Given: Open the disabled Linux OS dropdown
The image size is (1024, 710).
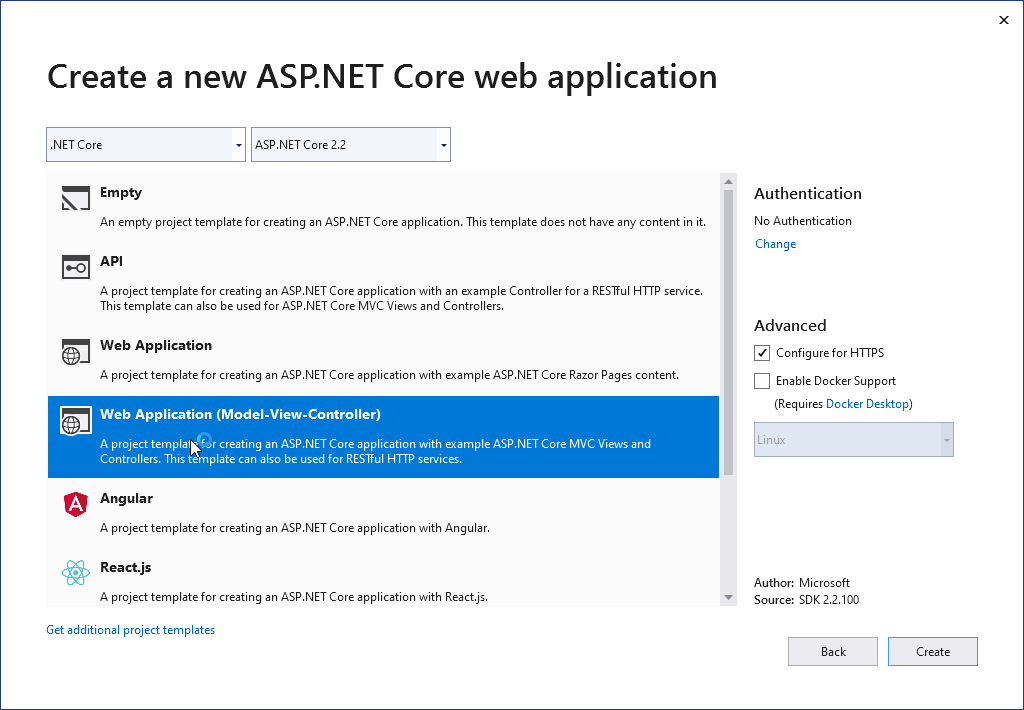Looking at the screenshot, I should point(854,440).
